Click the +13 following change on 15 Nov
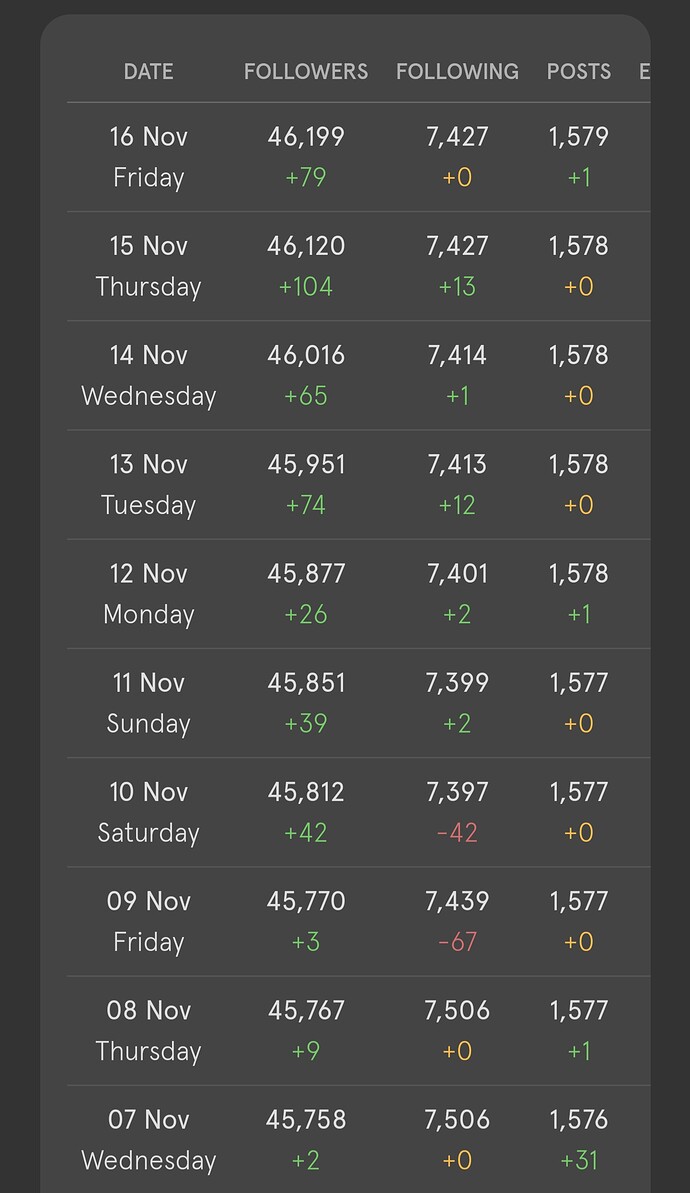Screen dimensions: 690x1193 tap(457, 287)
